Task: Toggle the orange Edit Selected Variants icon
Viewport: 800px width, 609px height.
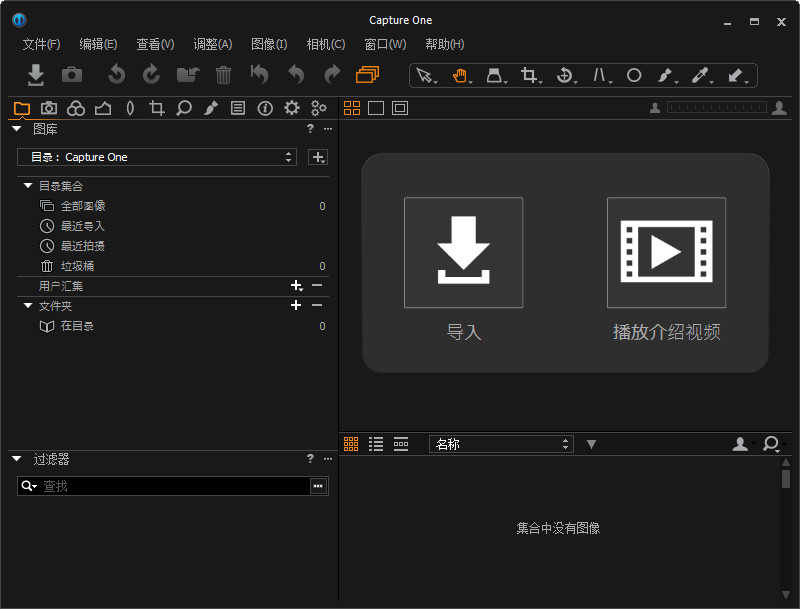Action: 367,75
